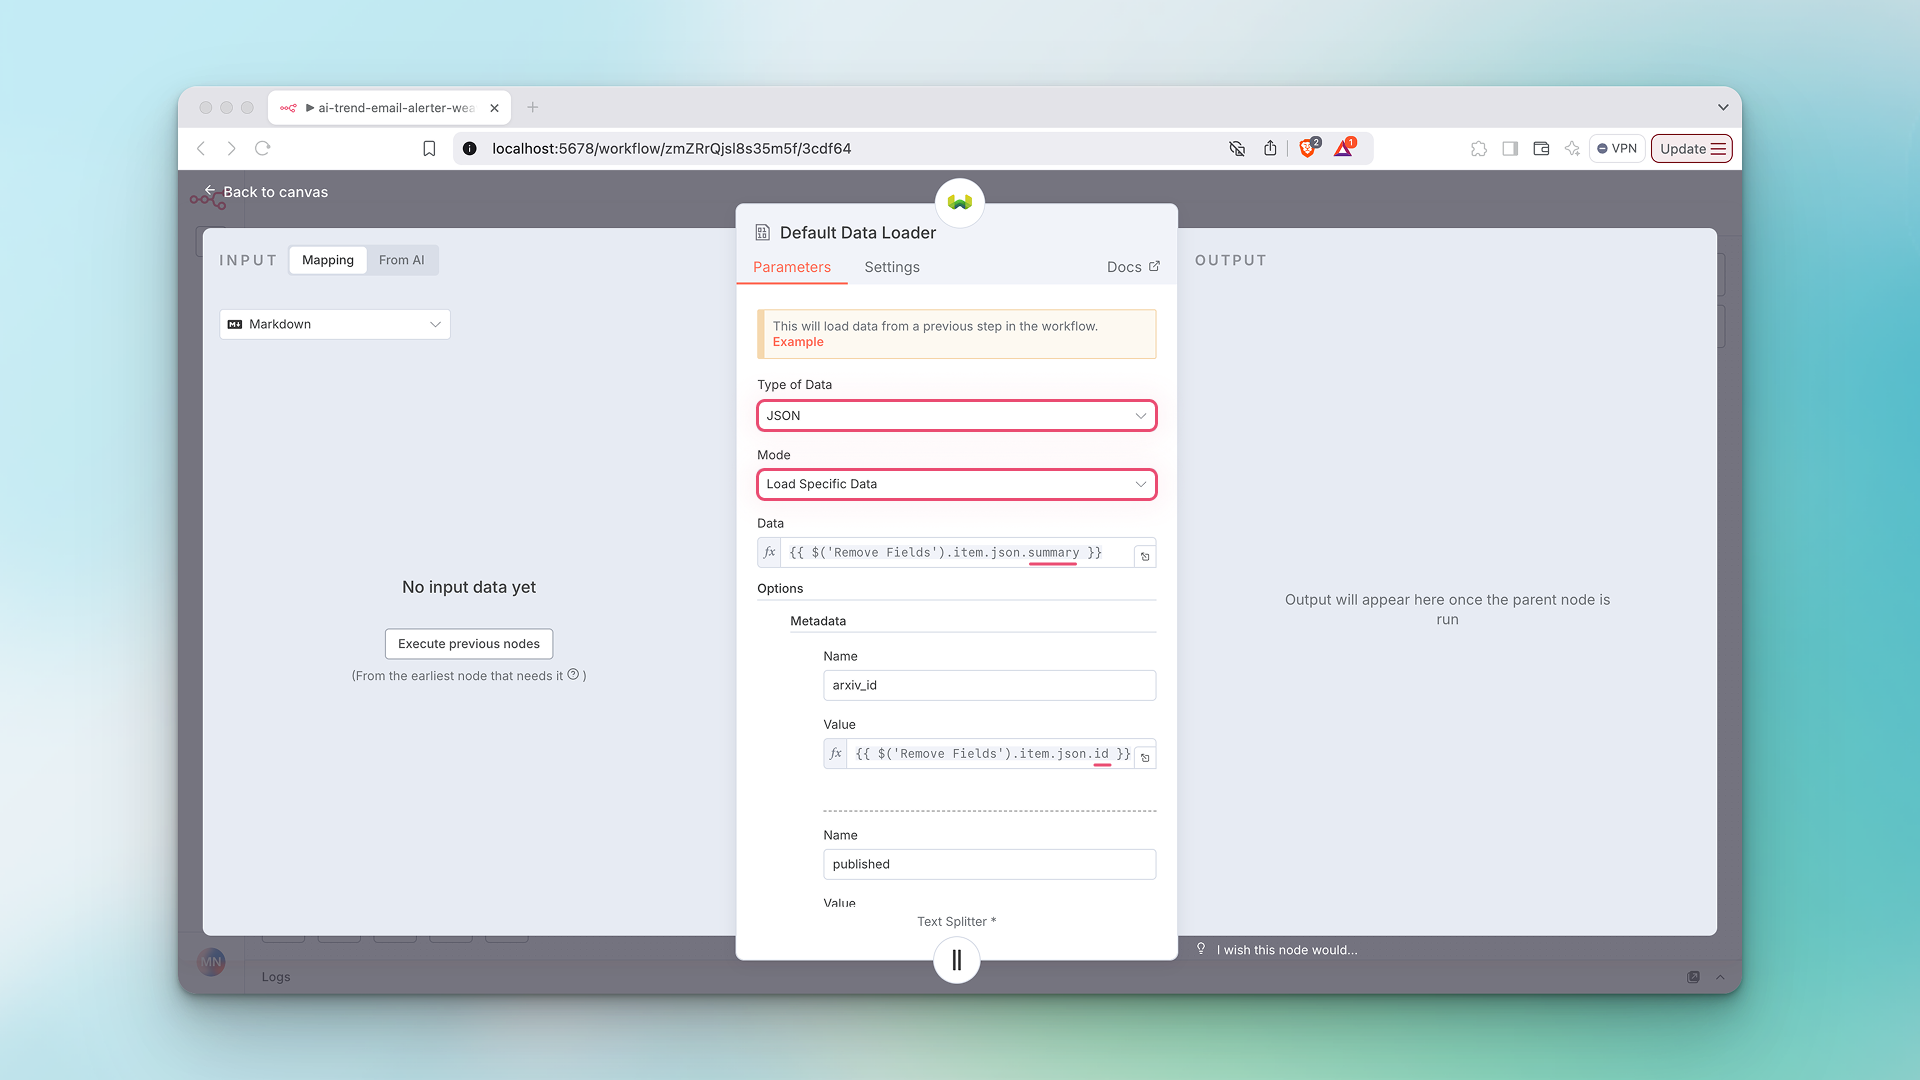Open the Logs panel
1920x1080 pixels.
coord(276,977)
